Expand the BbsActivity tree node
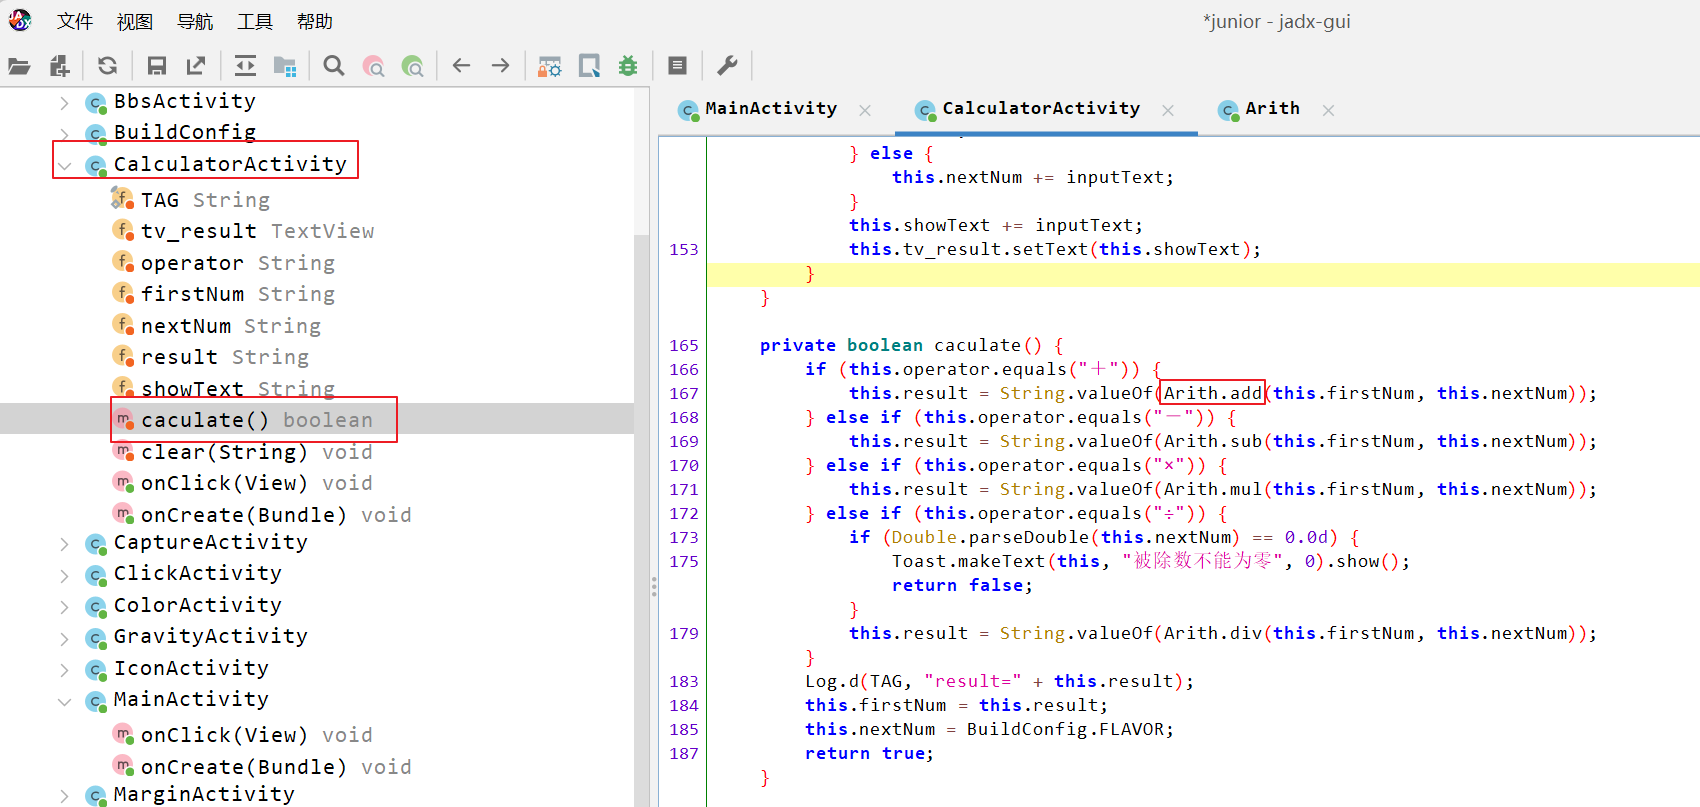Image resolution: width=1700 pixels, height=807 pixels. point(64,102)
